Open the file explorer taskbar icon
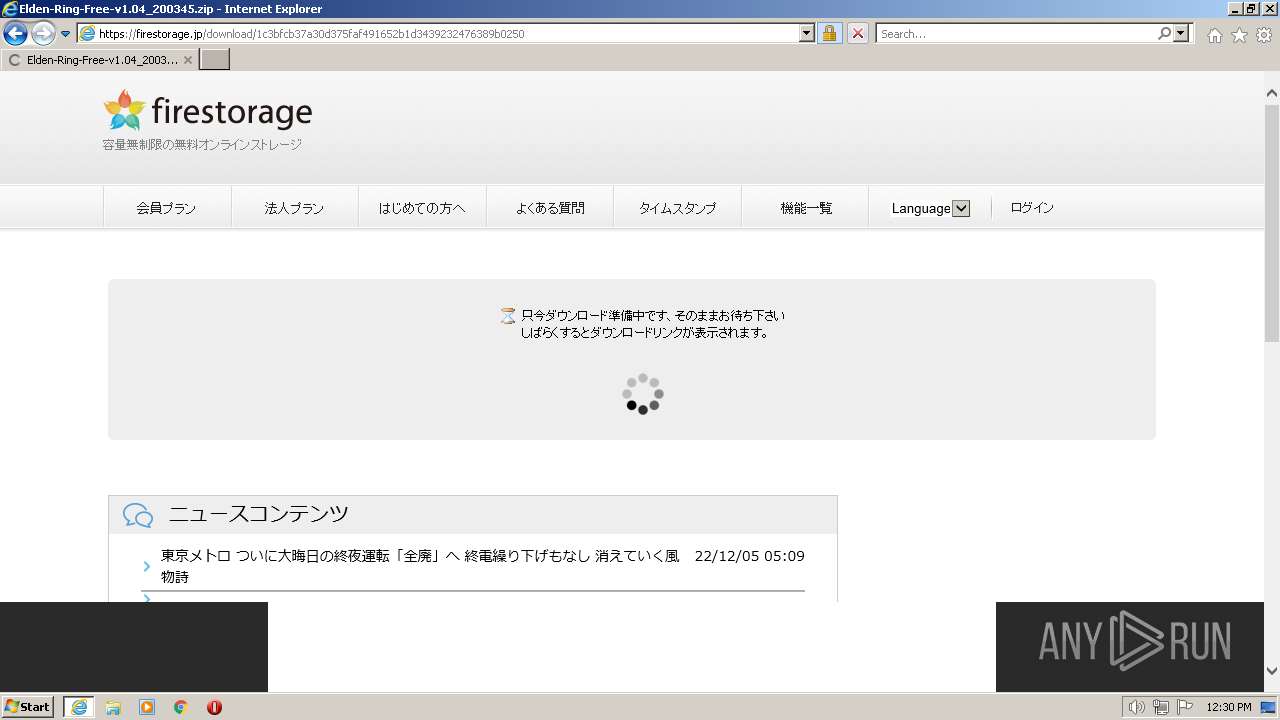This screenshot has width=1280, height=720. 113,707
